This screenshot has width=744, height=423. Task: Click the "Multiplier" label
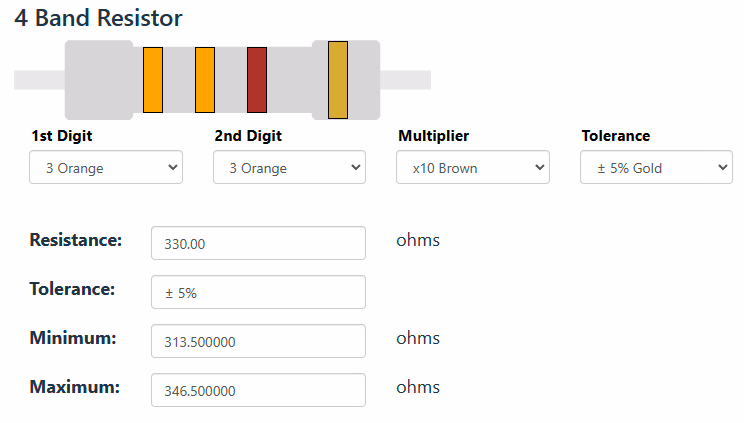click(x=433, y=136)
